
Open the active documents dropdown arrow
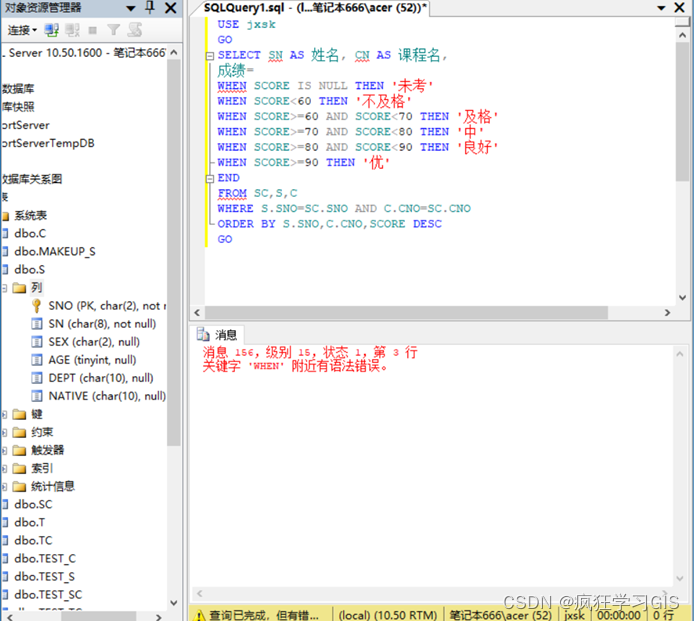(x=661, y=8)
